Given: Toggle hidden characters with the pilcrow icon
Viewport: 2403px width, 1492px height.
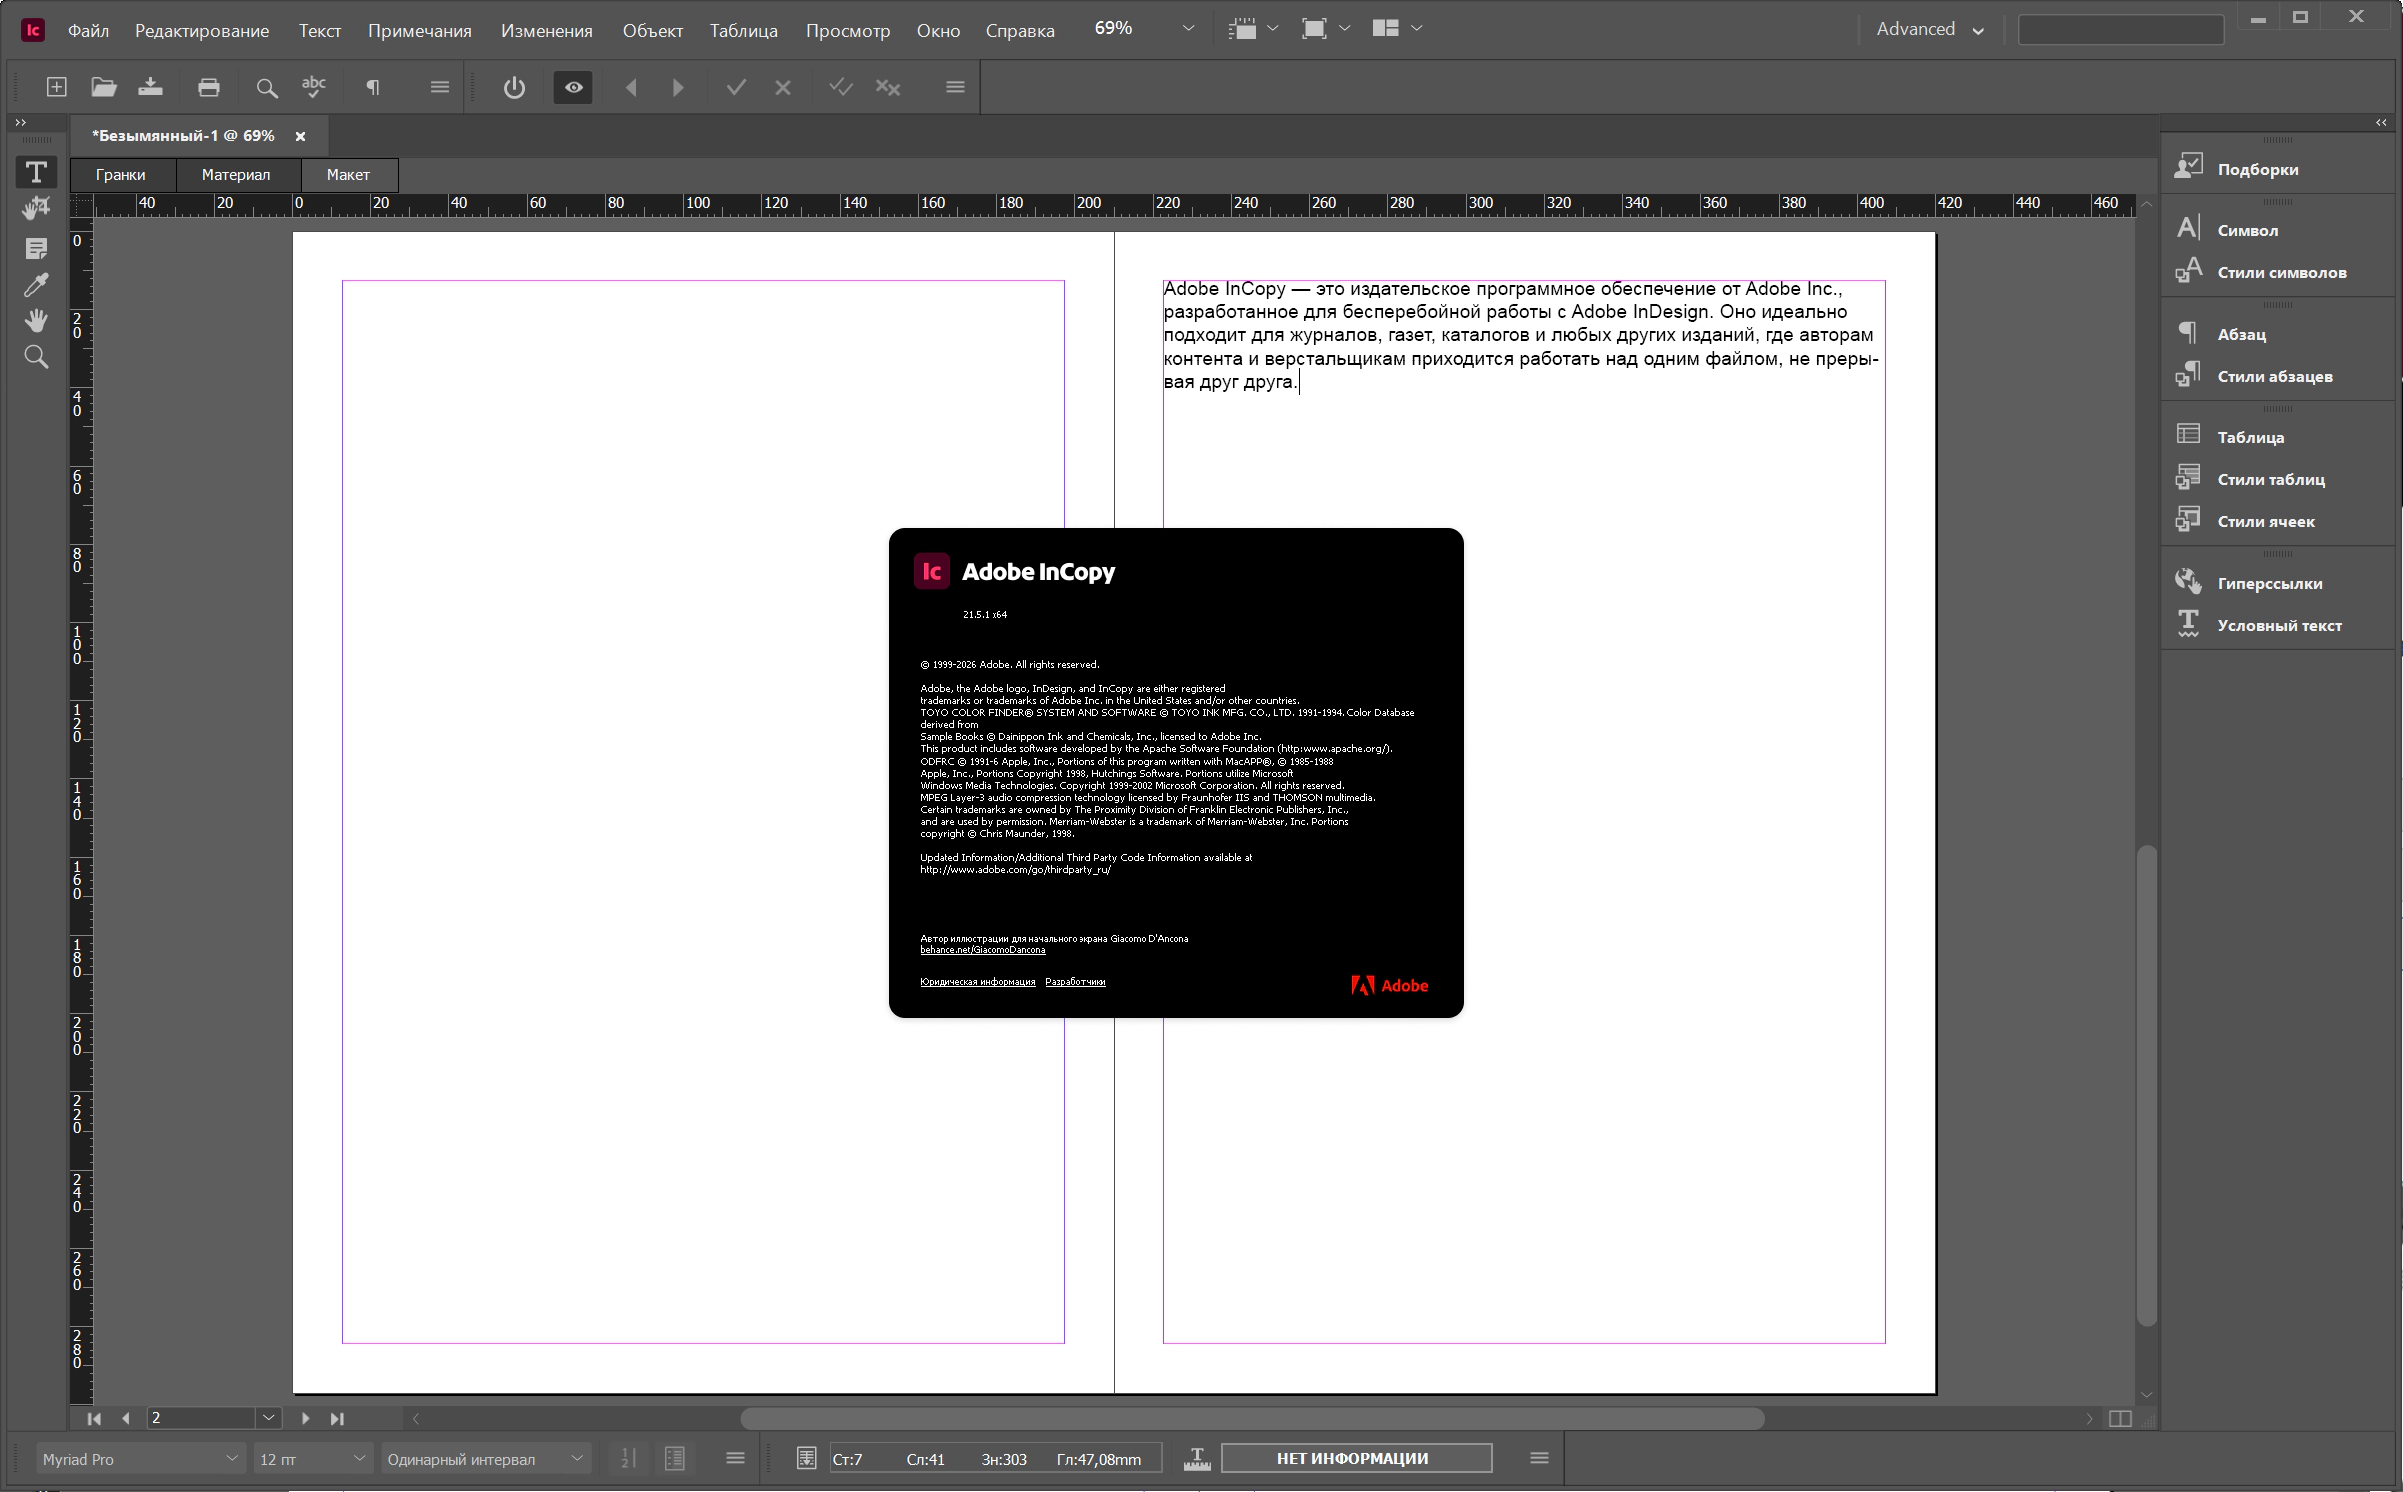Looking at the screenshot, I should 372,88.
